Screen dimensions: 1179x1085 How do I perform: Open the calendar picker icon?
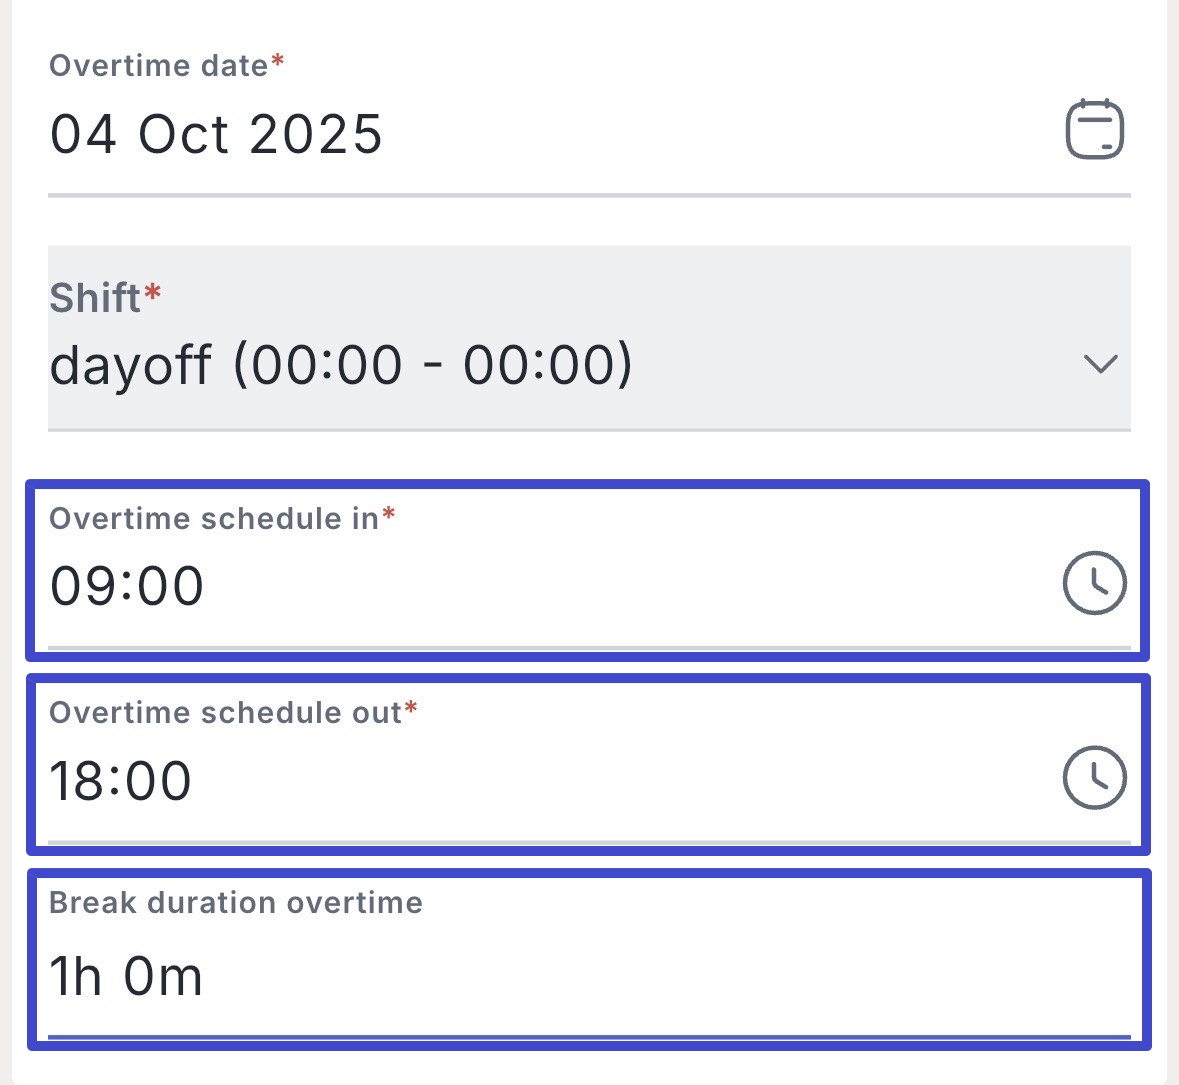(x=1094, y=130)
